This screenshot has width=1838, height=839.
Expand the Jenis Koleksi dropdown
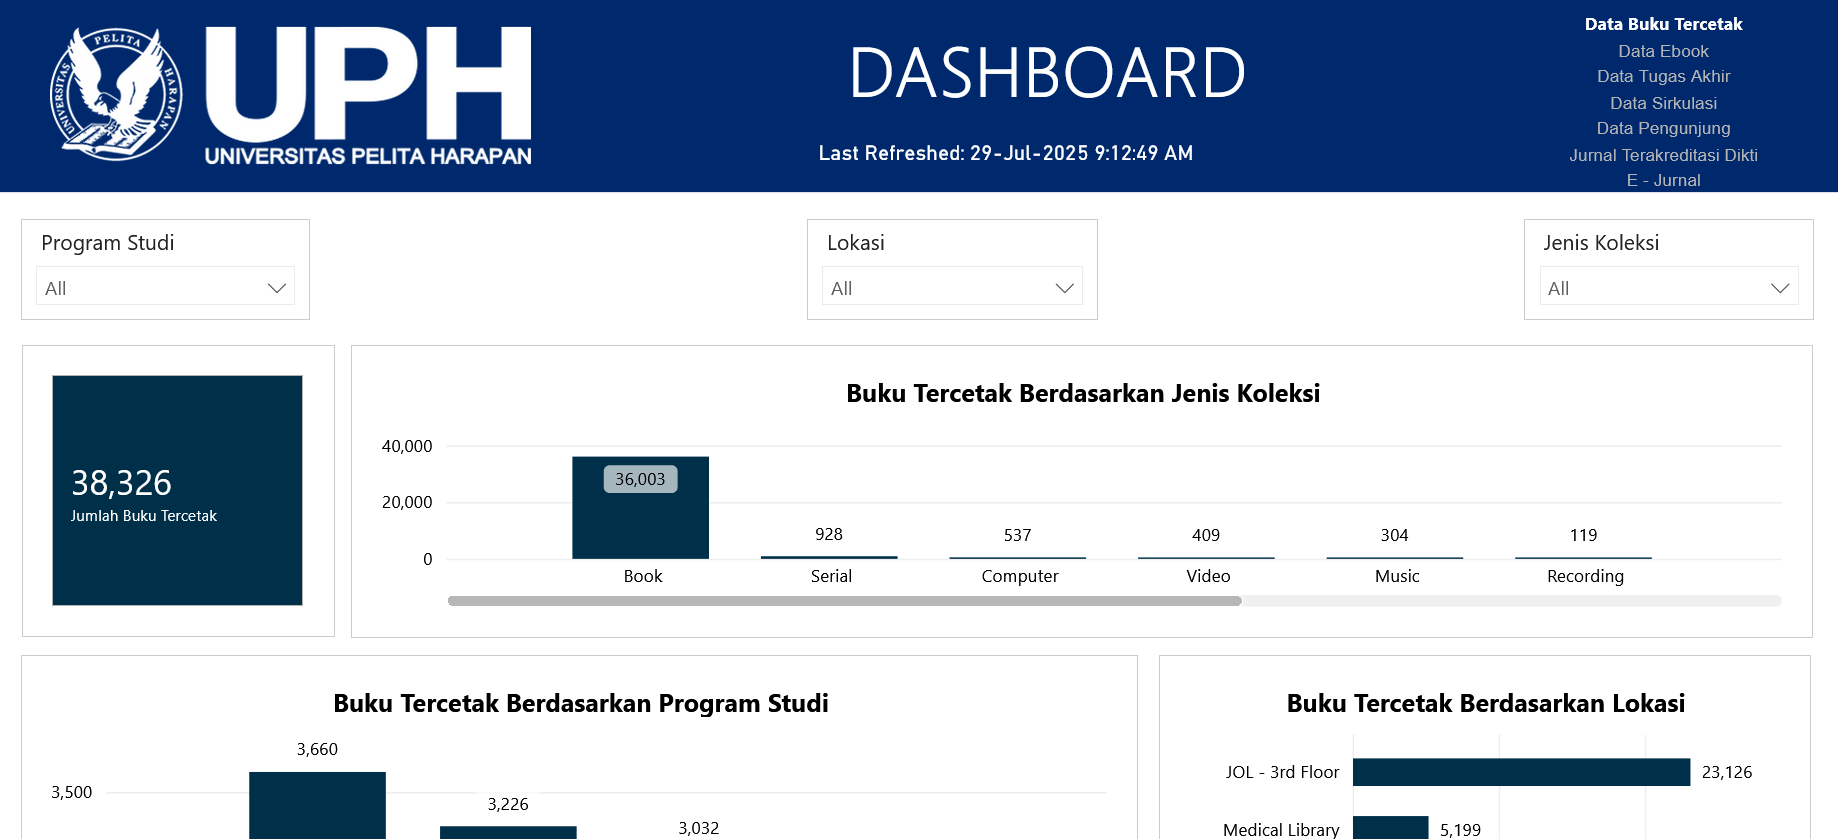1669,286
